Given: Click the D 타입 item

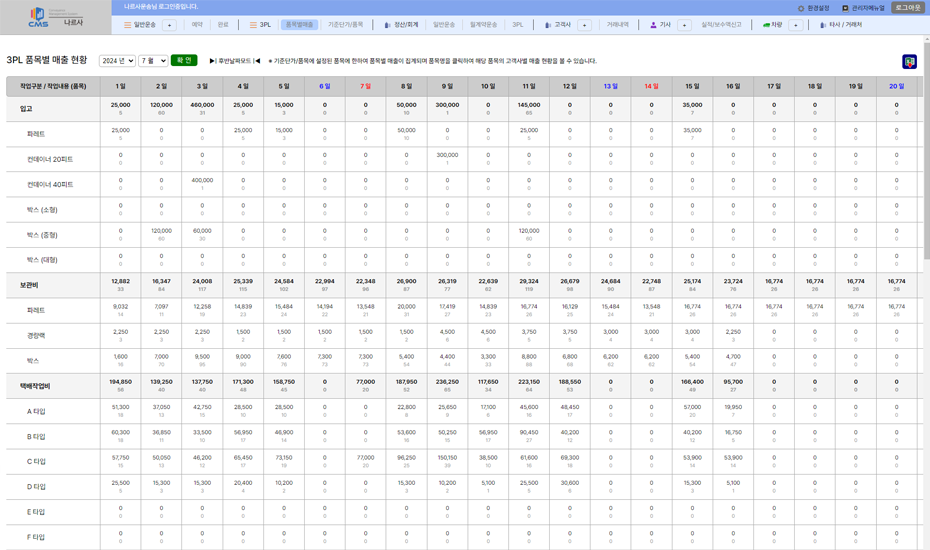Looking at the screenshot, I should [36, 487].
